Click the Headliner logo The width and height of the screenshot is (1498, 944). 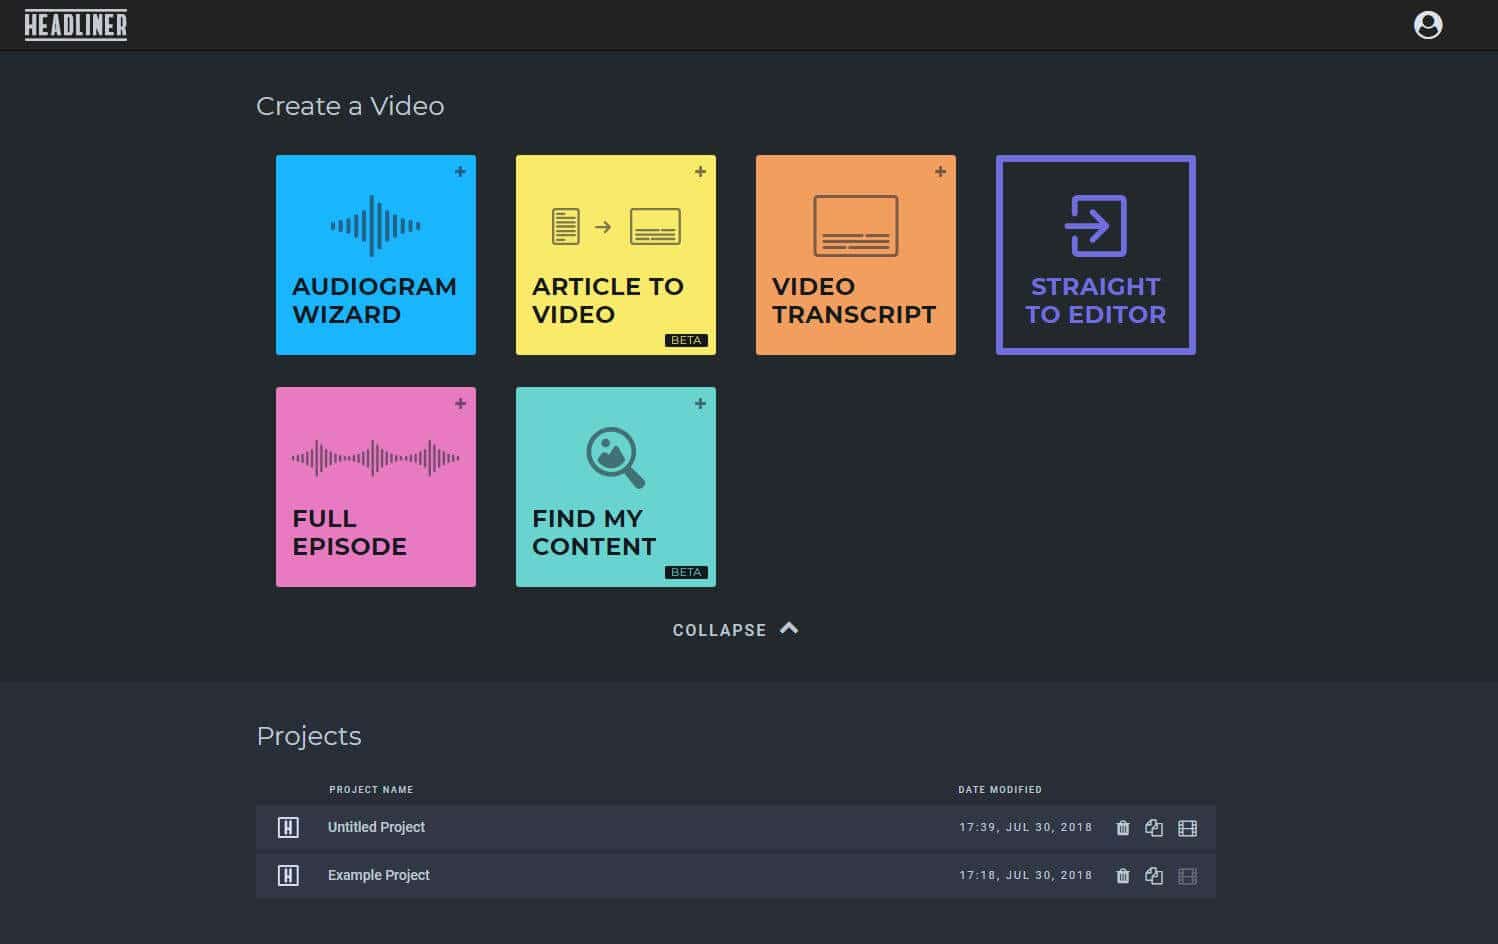click(x=76, y=25)
